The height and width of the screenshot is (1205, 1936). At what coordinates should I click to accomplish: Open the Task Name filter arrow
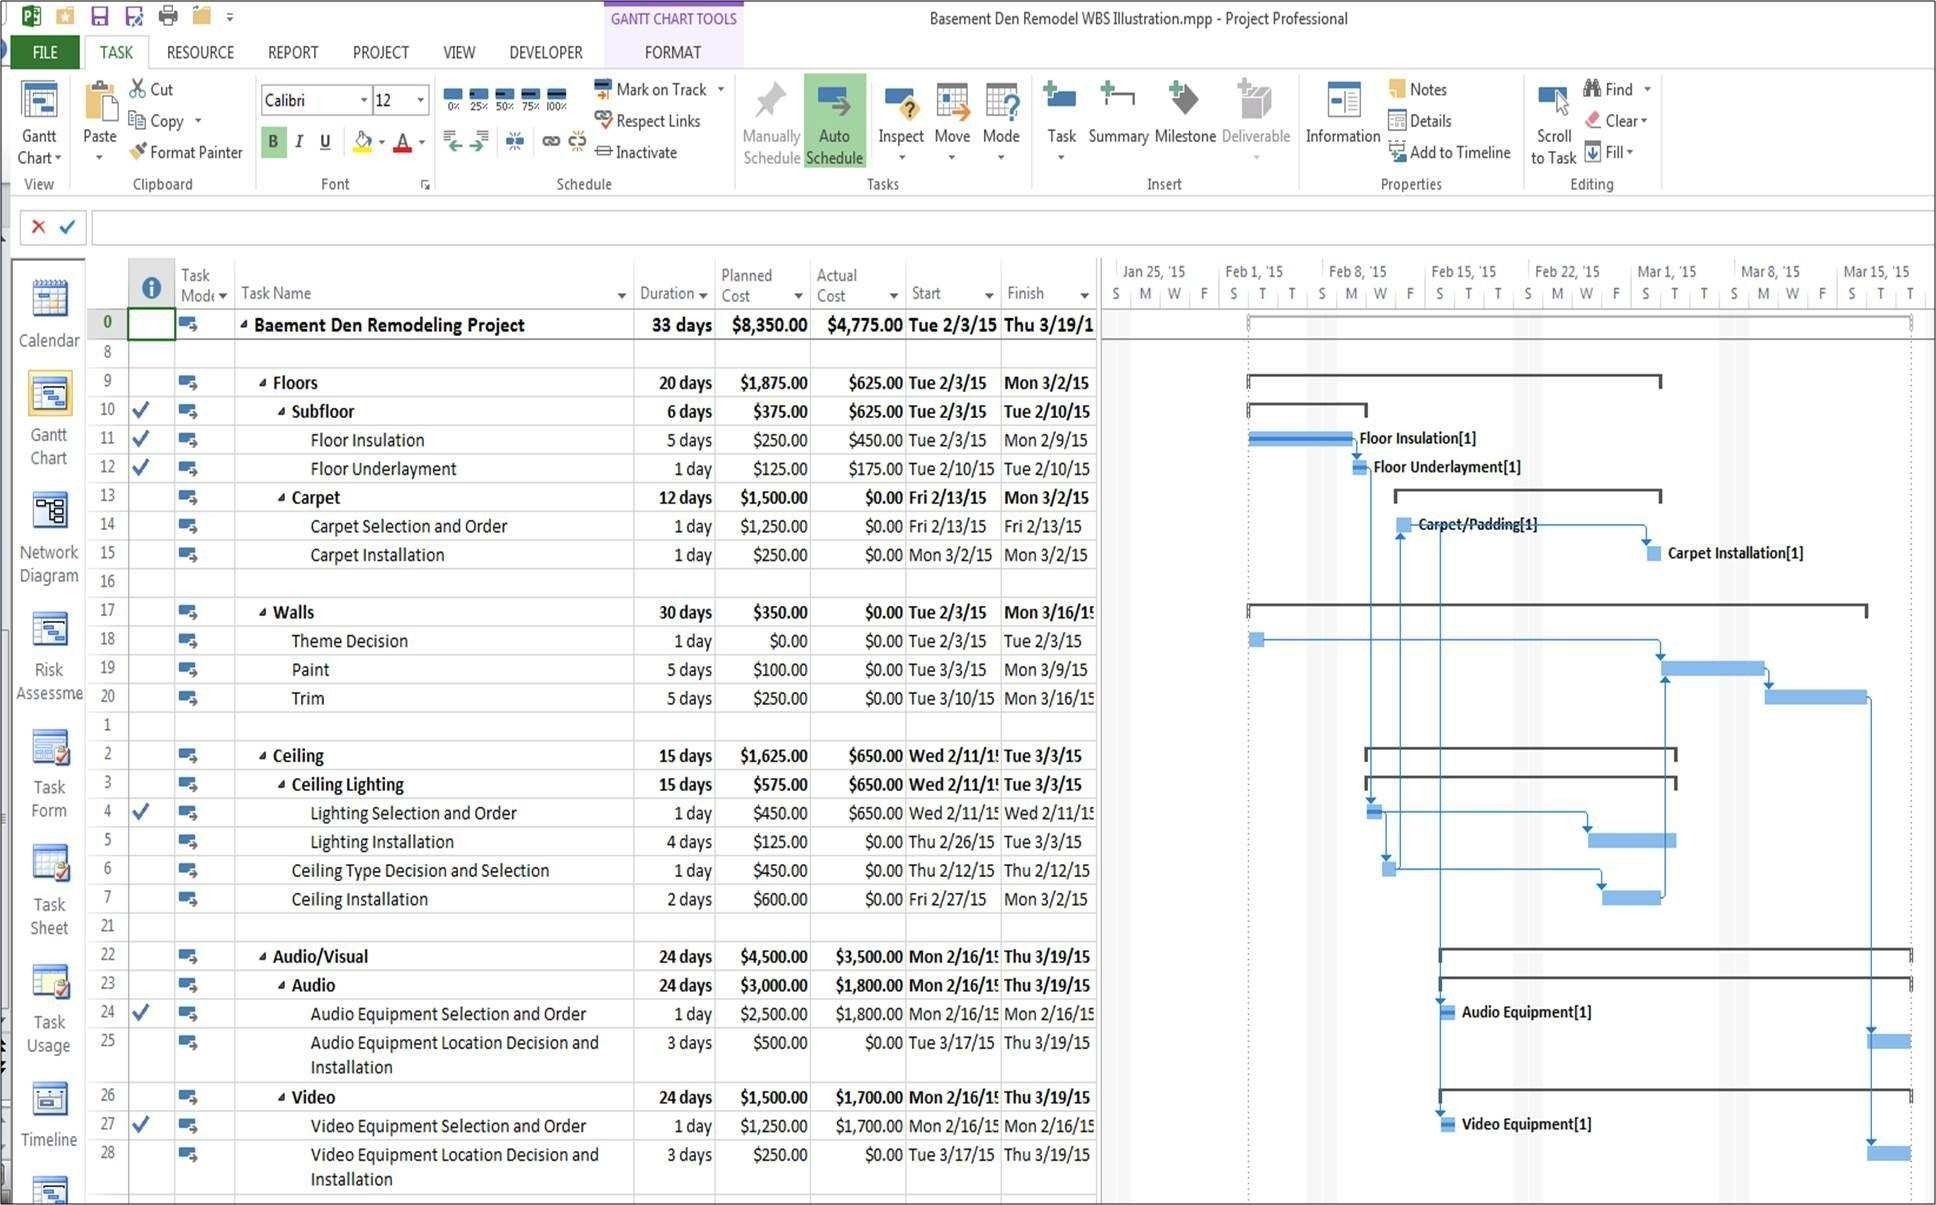621,296
